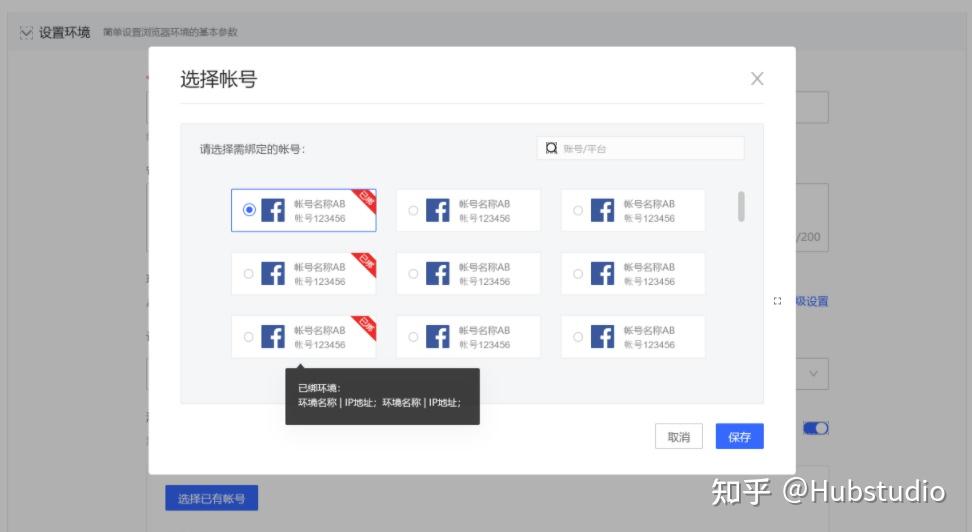Focus the 帐号/平台 search field
Viewport: 972px width, 532px height.
(640, 148)
